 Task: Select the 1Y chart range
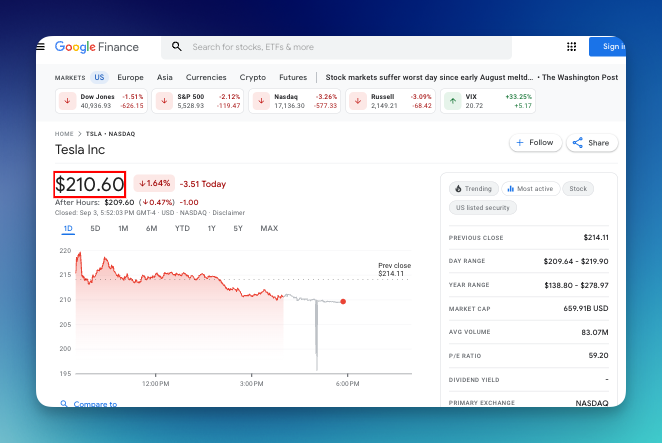point(212,228)
